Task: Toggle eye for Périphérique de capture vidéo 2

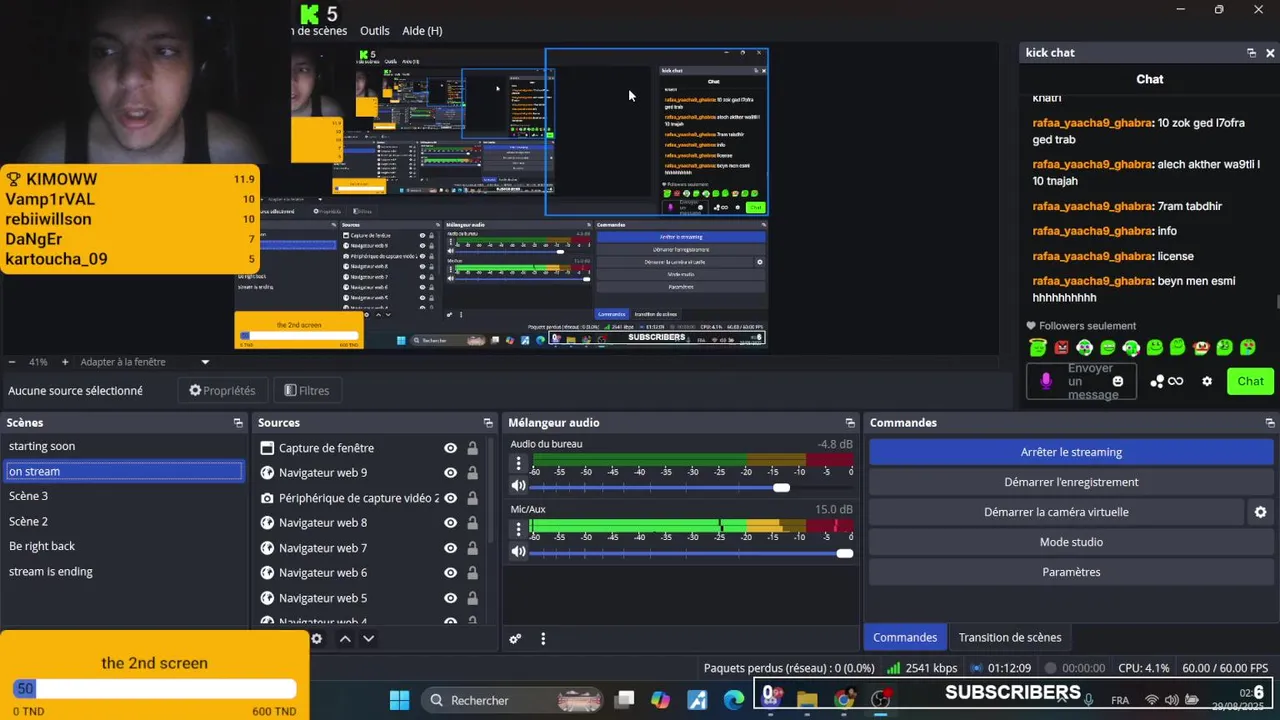Action: [450, 498]
